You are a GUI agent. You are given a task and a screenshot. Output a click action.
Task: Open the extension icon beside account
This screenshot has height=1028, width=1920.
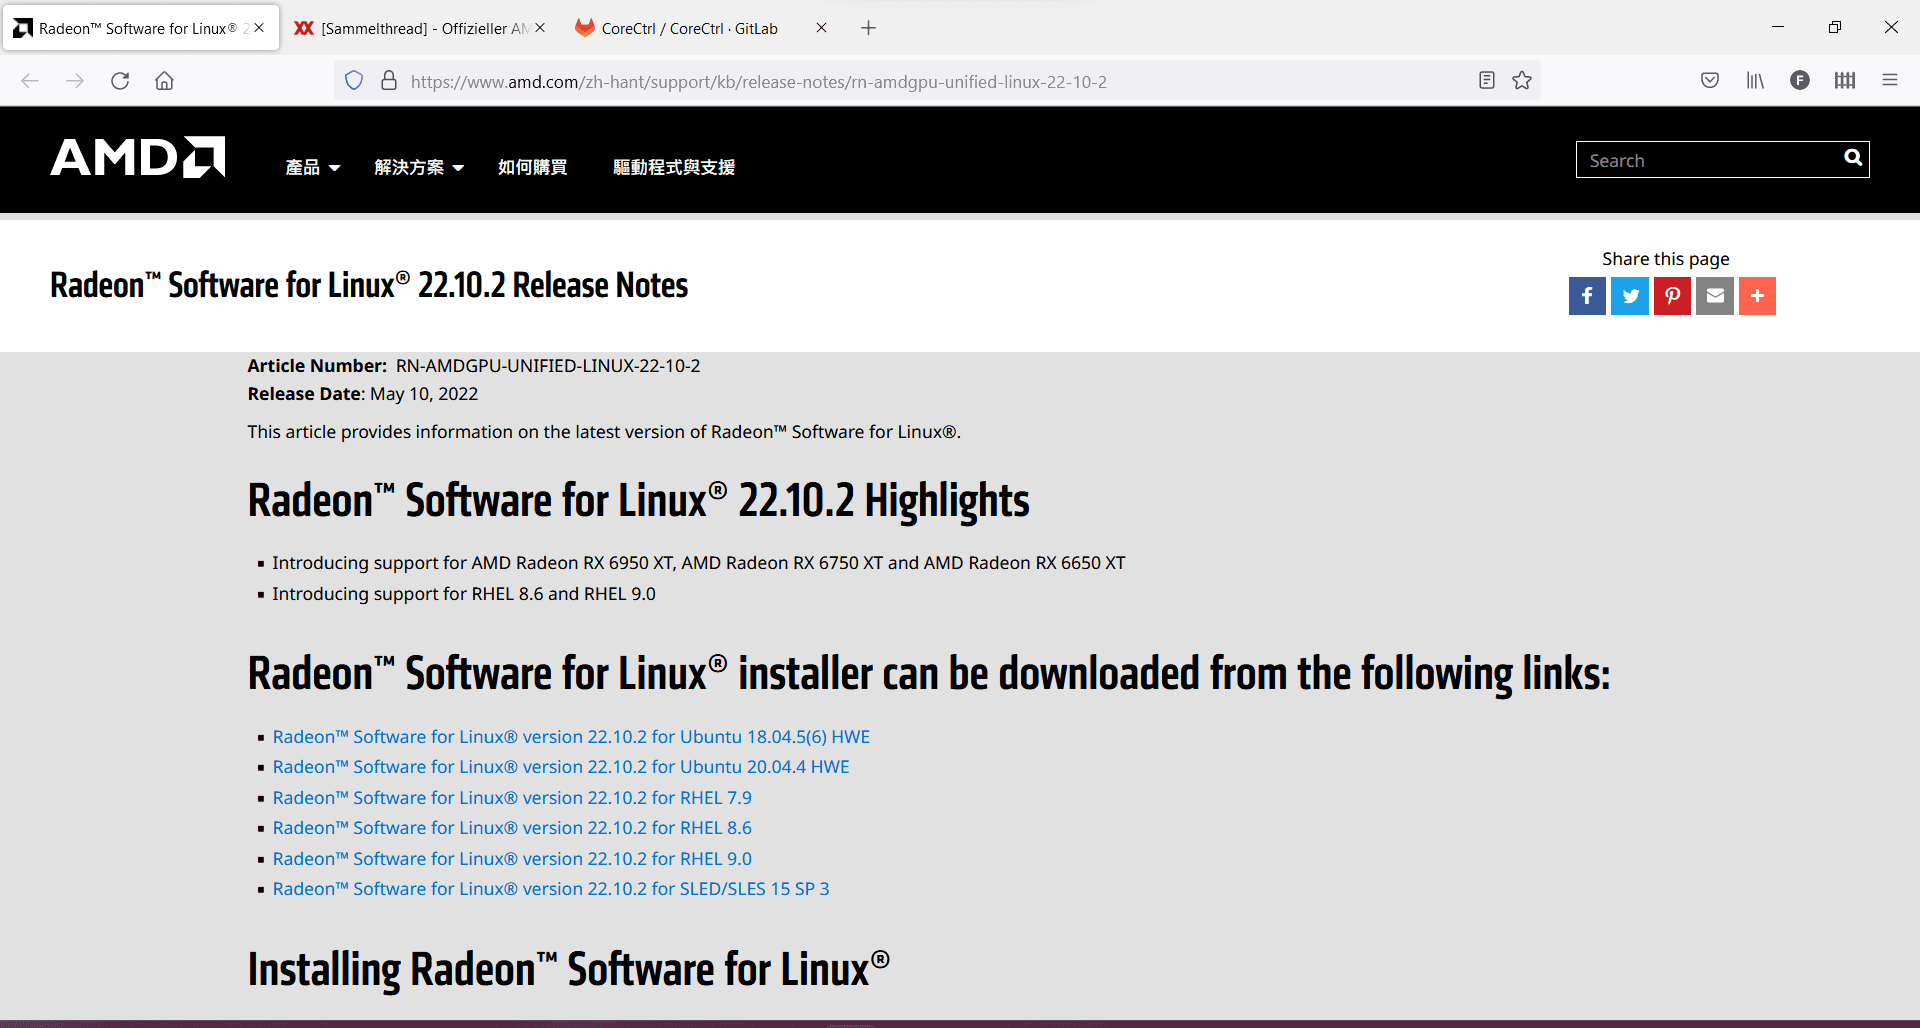[x=1845, y=81]
